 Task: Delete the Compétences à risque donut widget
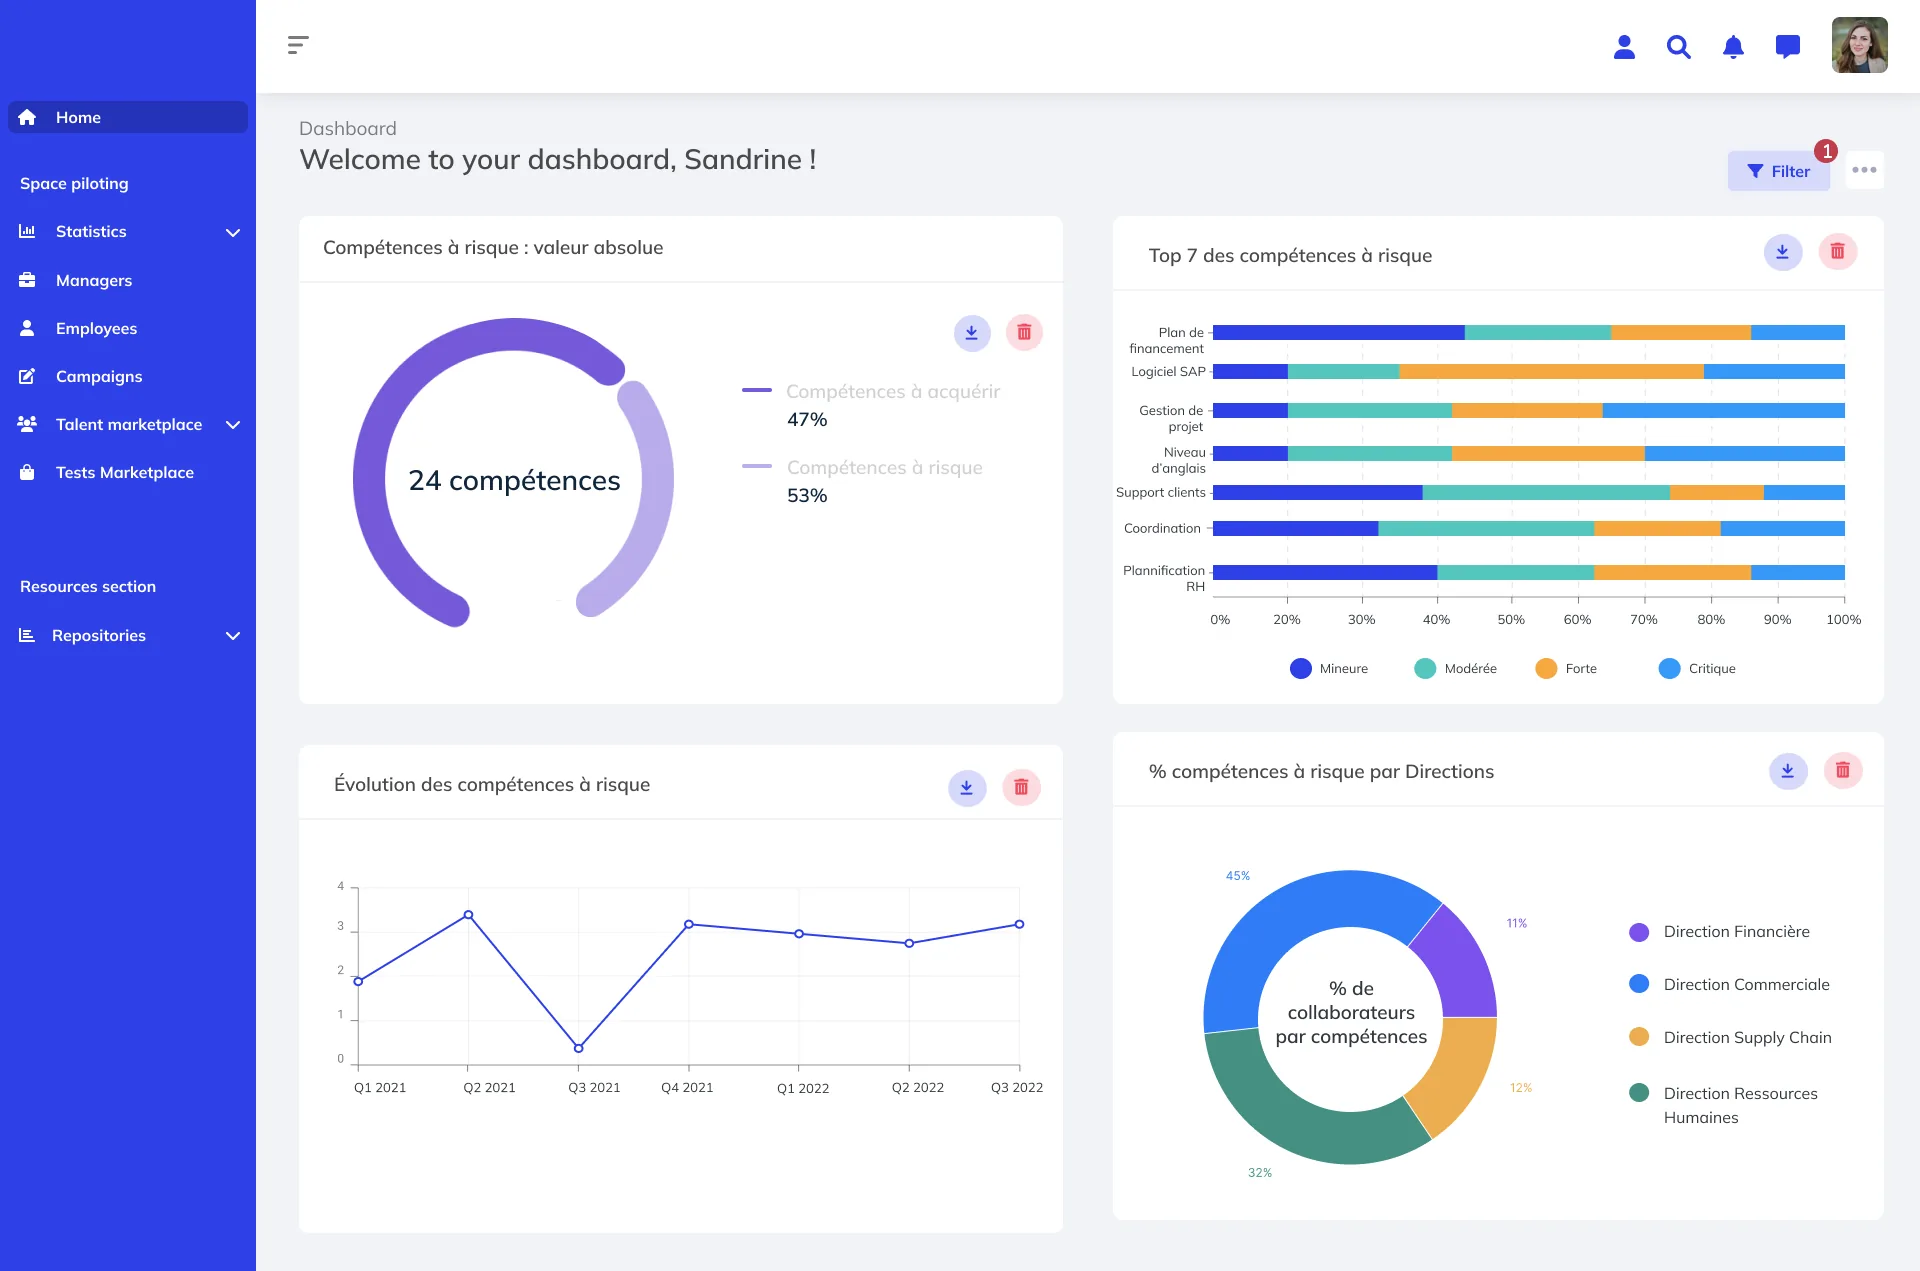1024,332
